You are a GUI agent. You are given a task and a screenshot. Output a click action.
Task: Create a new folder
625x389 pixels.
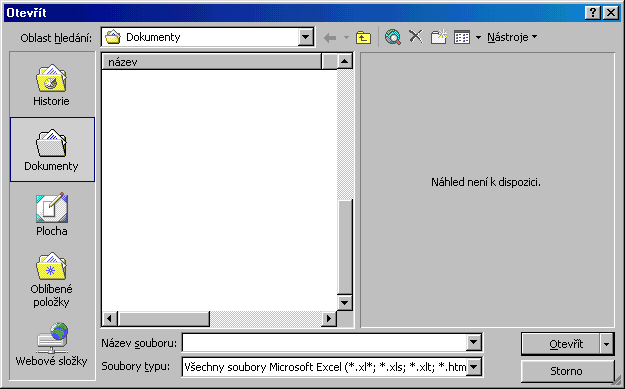click(x=439, y=37)
